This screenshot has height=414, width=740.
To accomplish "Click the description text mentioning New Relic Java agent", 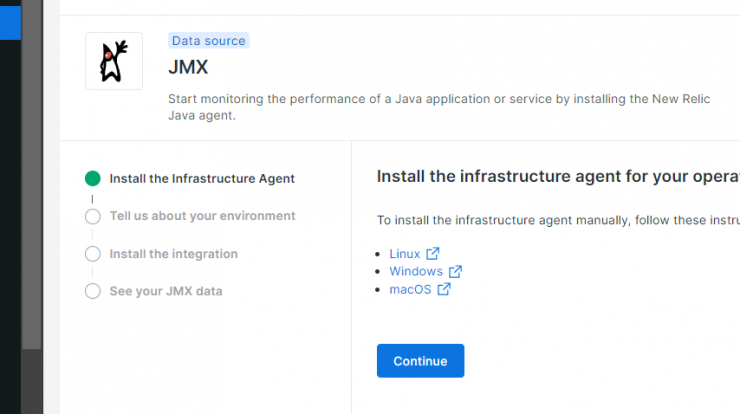I will coord(439,107).
